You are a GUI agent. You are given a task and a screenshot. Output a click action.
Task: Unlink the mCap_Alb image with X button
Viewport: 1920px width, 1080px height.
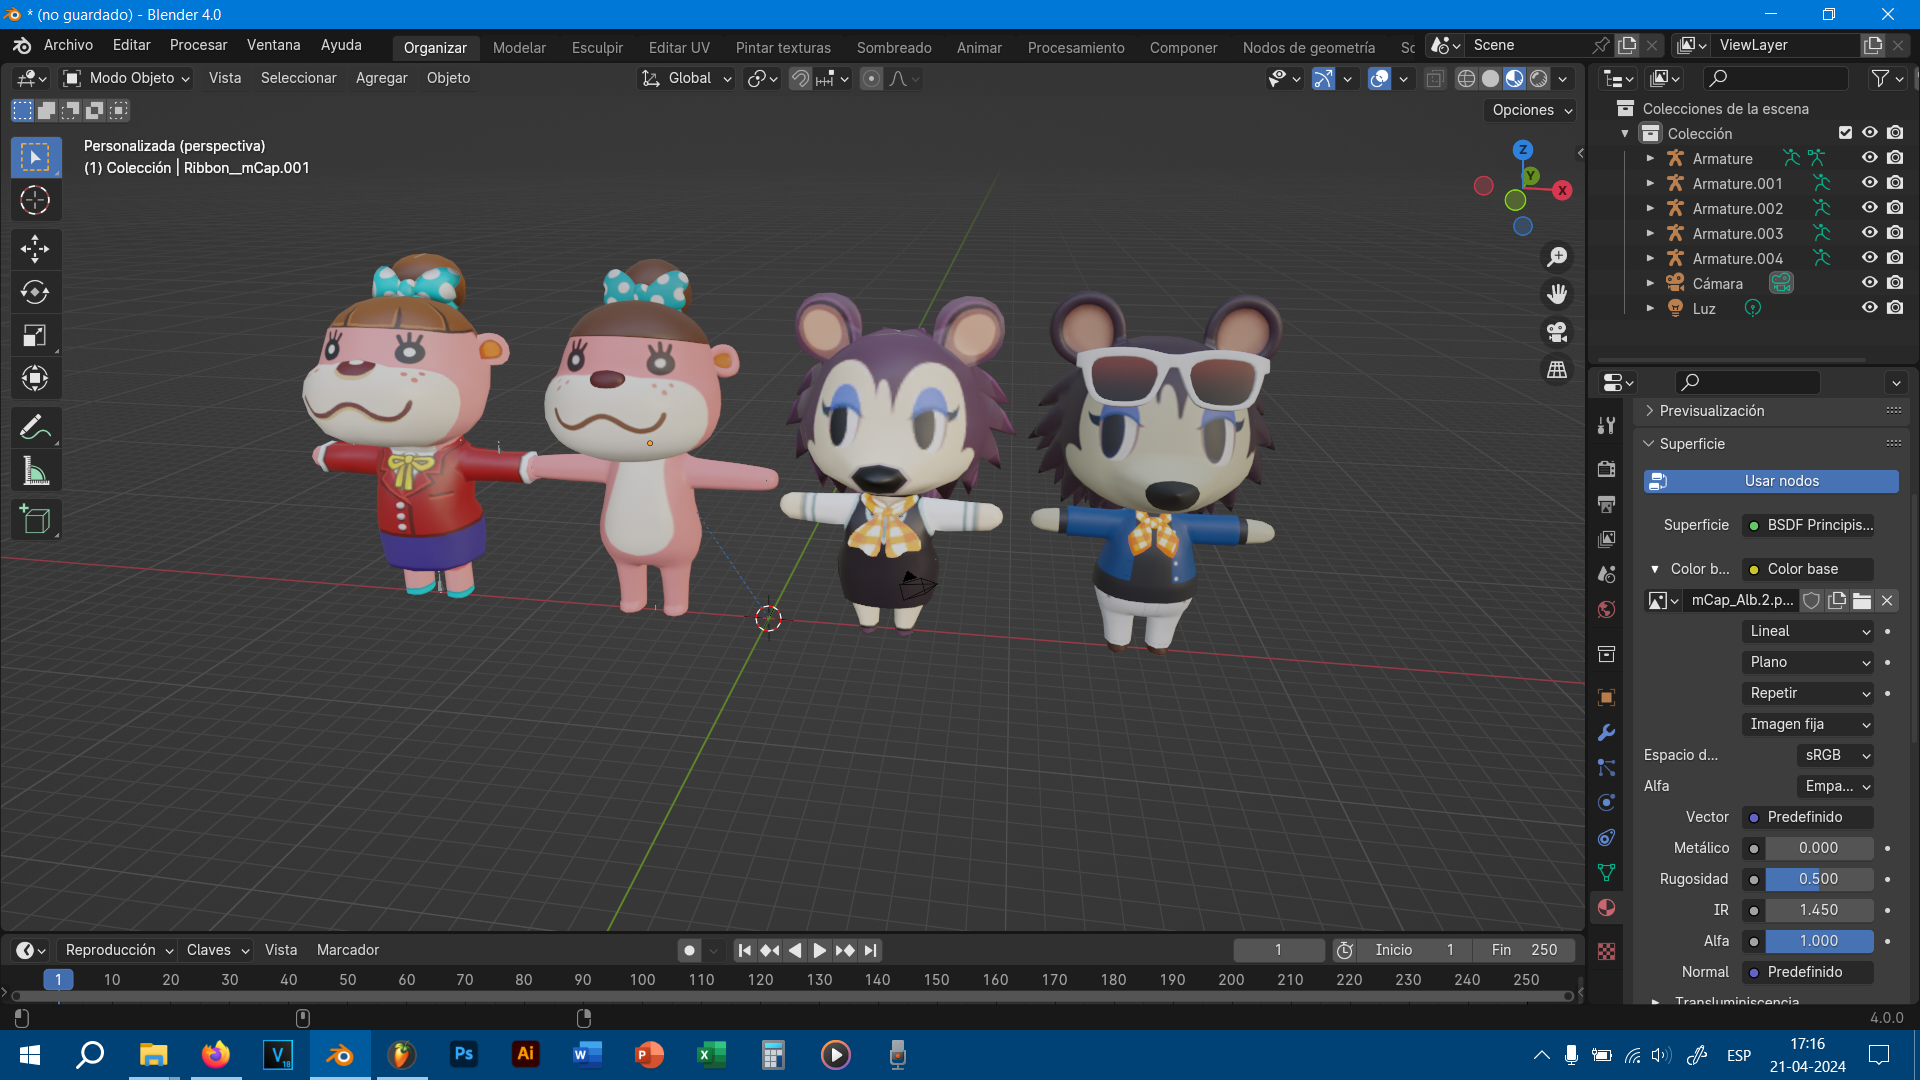coord(1887,600)
